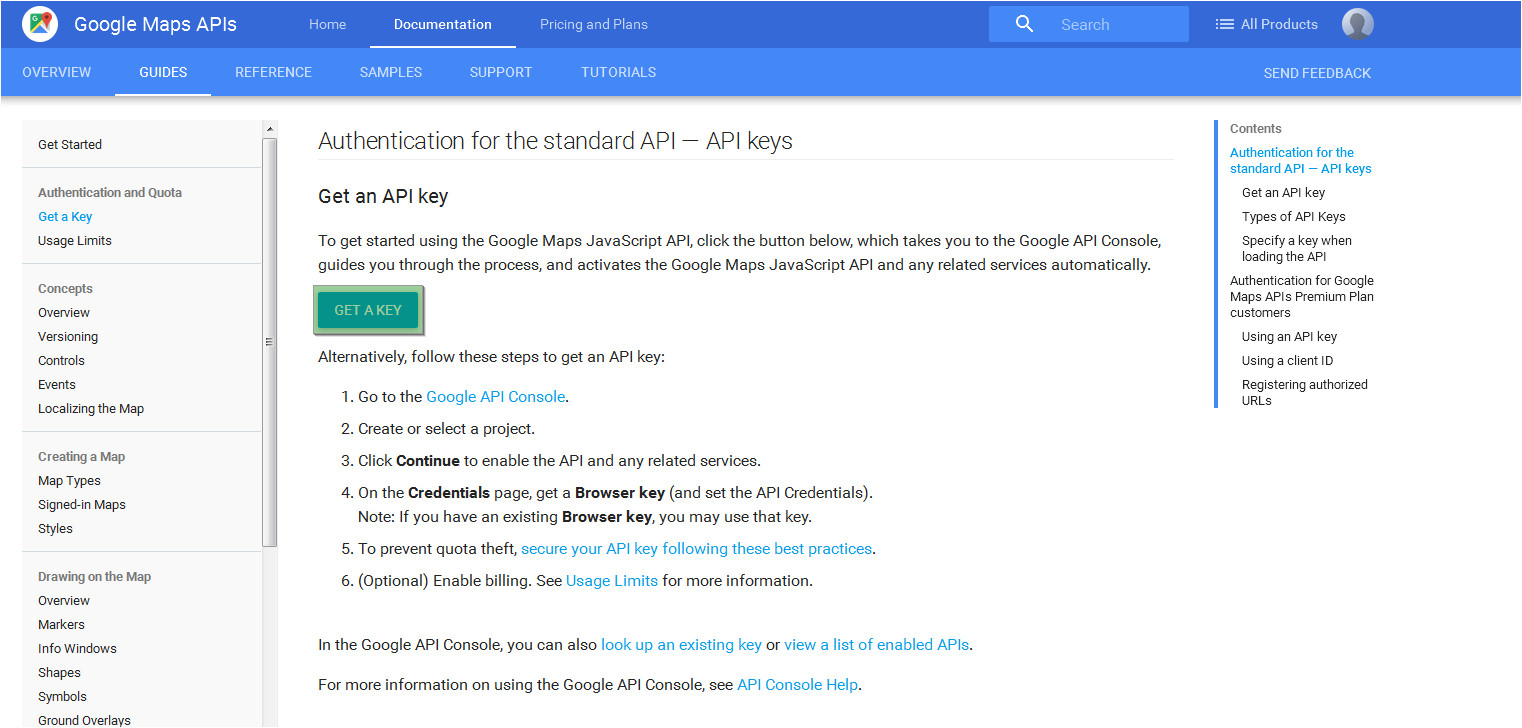Open view a list of enabled APIs link

[876, 645]
